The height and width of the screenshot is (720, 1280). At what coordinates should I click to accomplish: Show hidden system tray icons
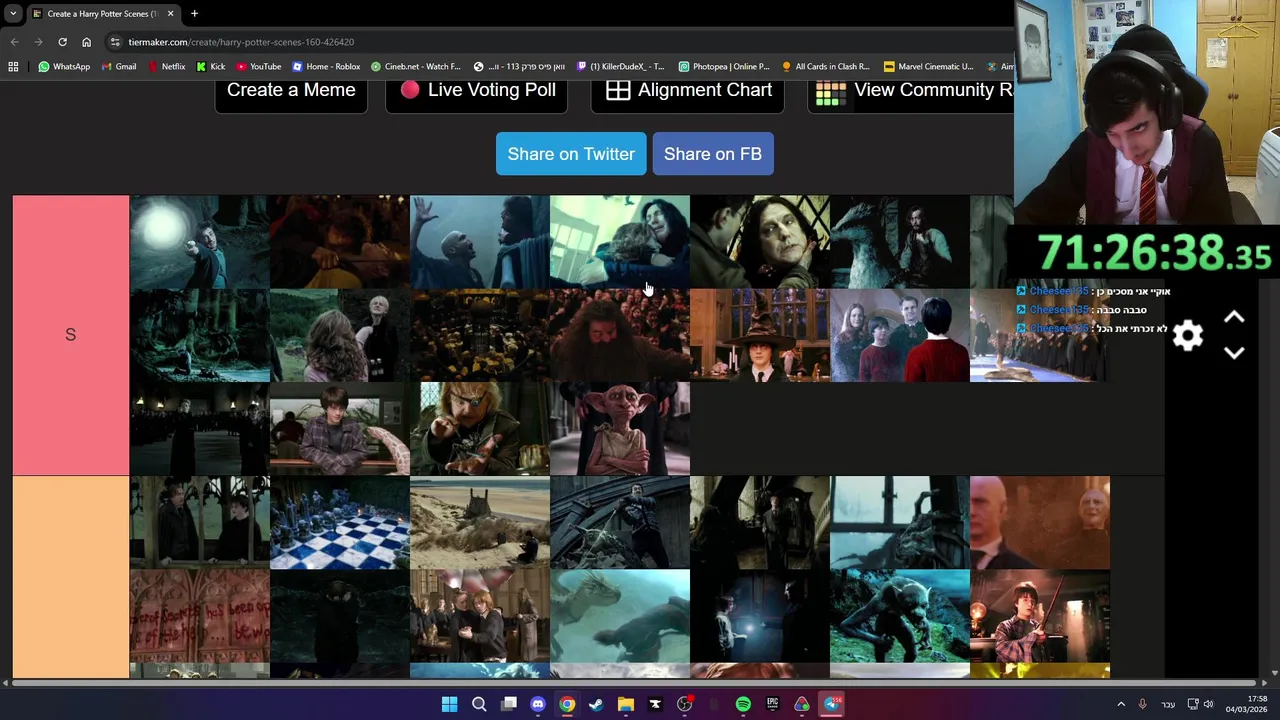coord(1121,704)
